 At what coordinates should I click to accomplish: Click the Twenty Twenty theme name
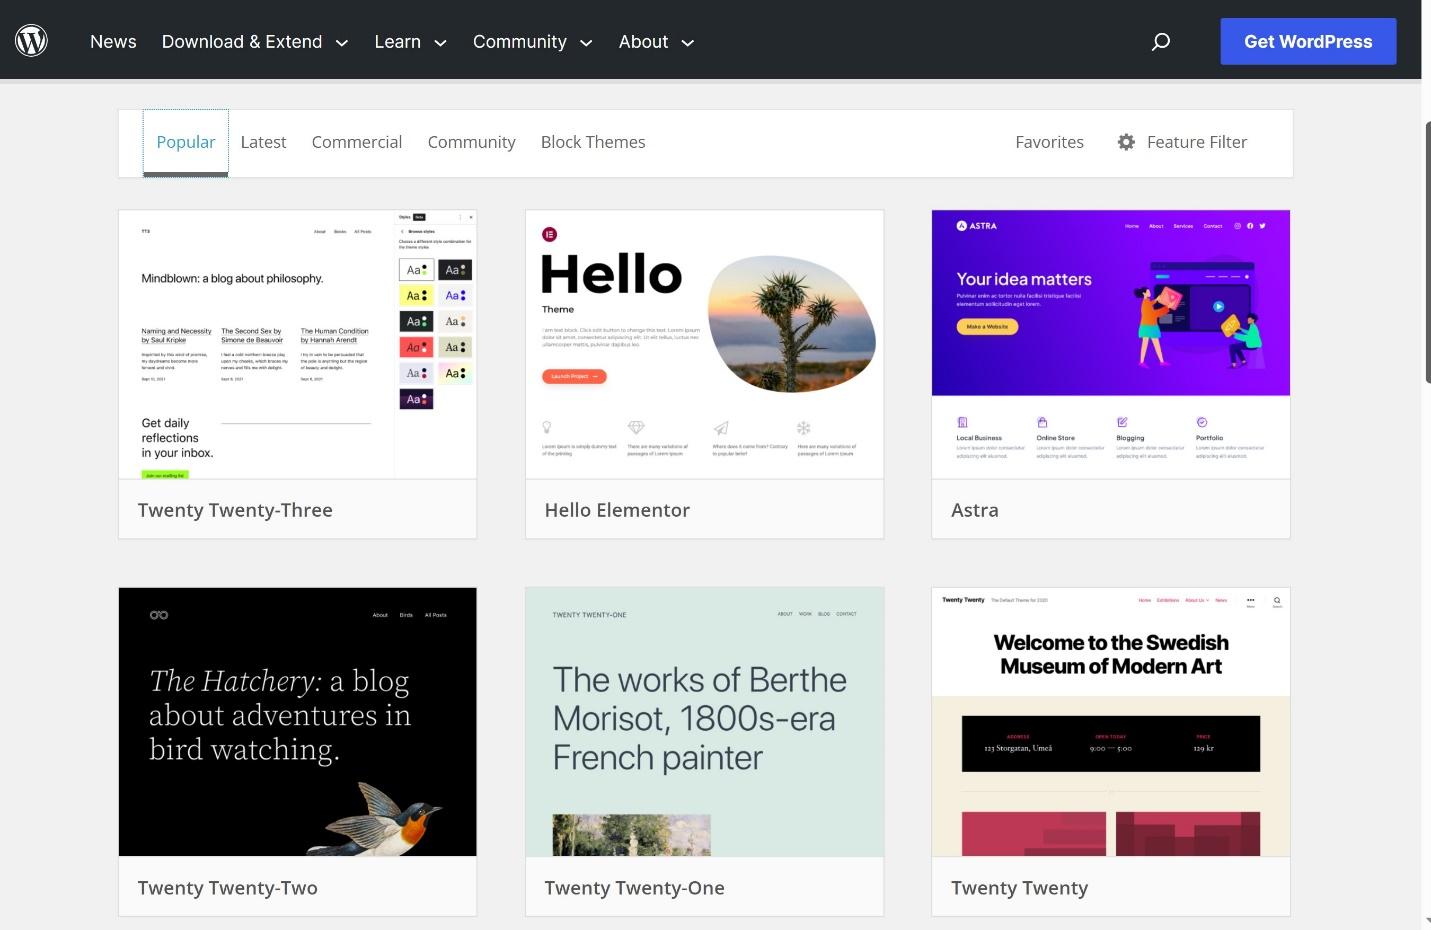coord(1020,888)
